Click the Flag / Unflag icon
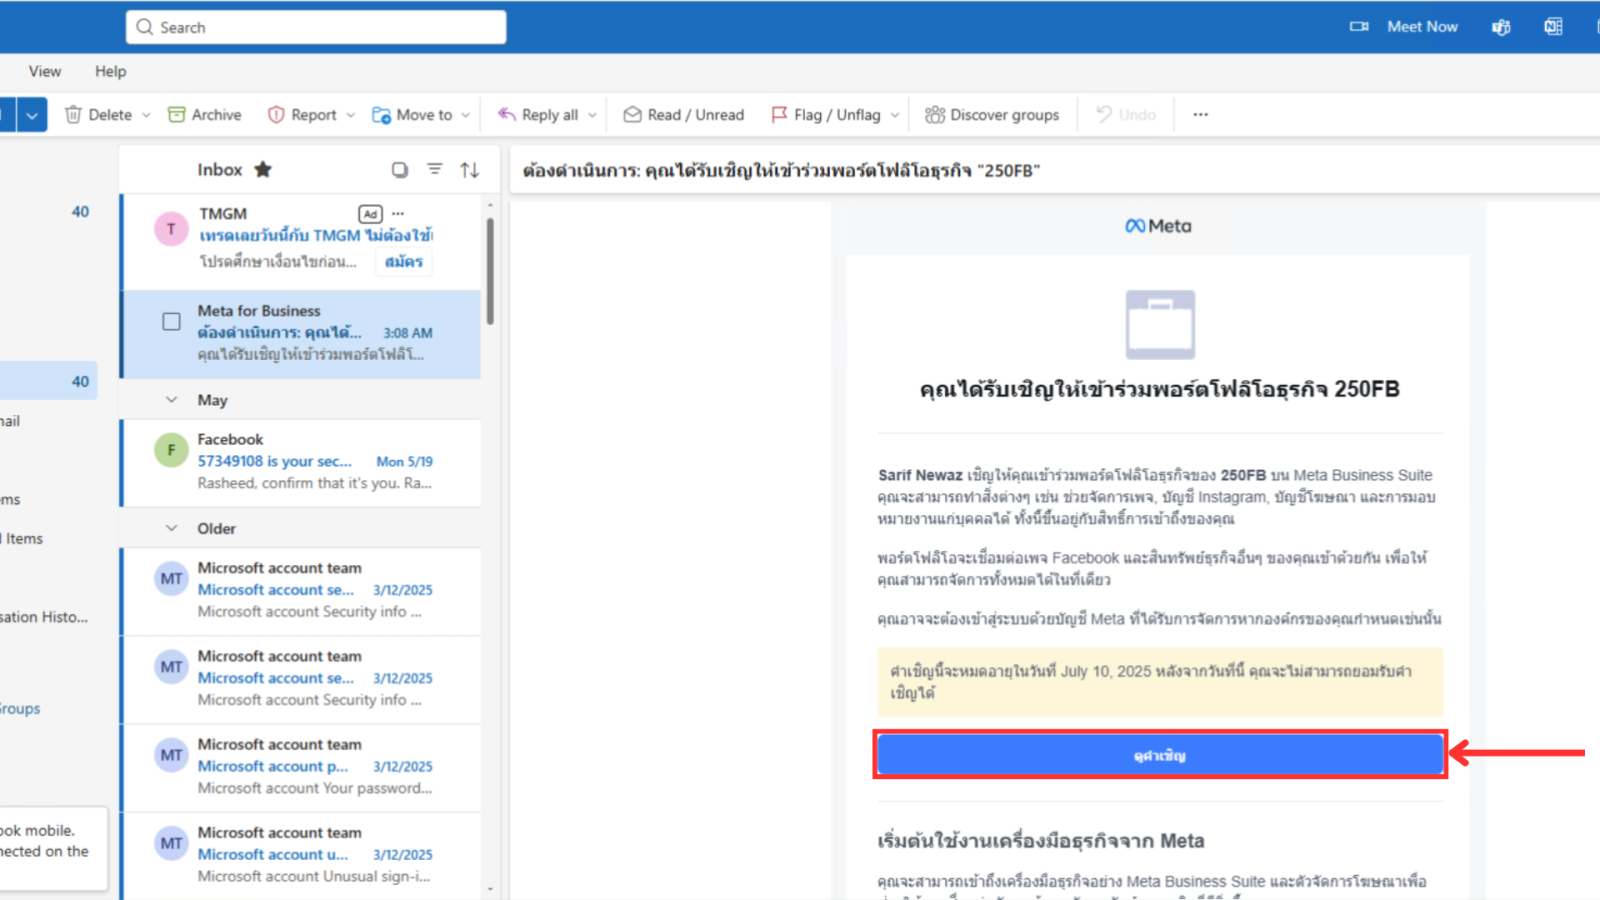Image resolution: width=1600 pixels, height=900 pixels. coord(779,115)
